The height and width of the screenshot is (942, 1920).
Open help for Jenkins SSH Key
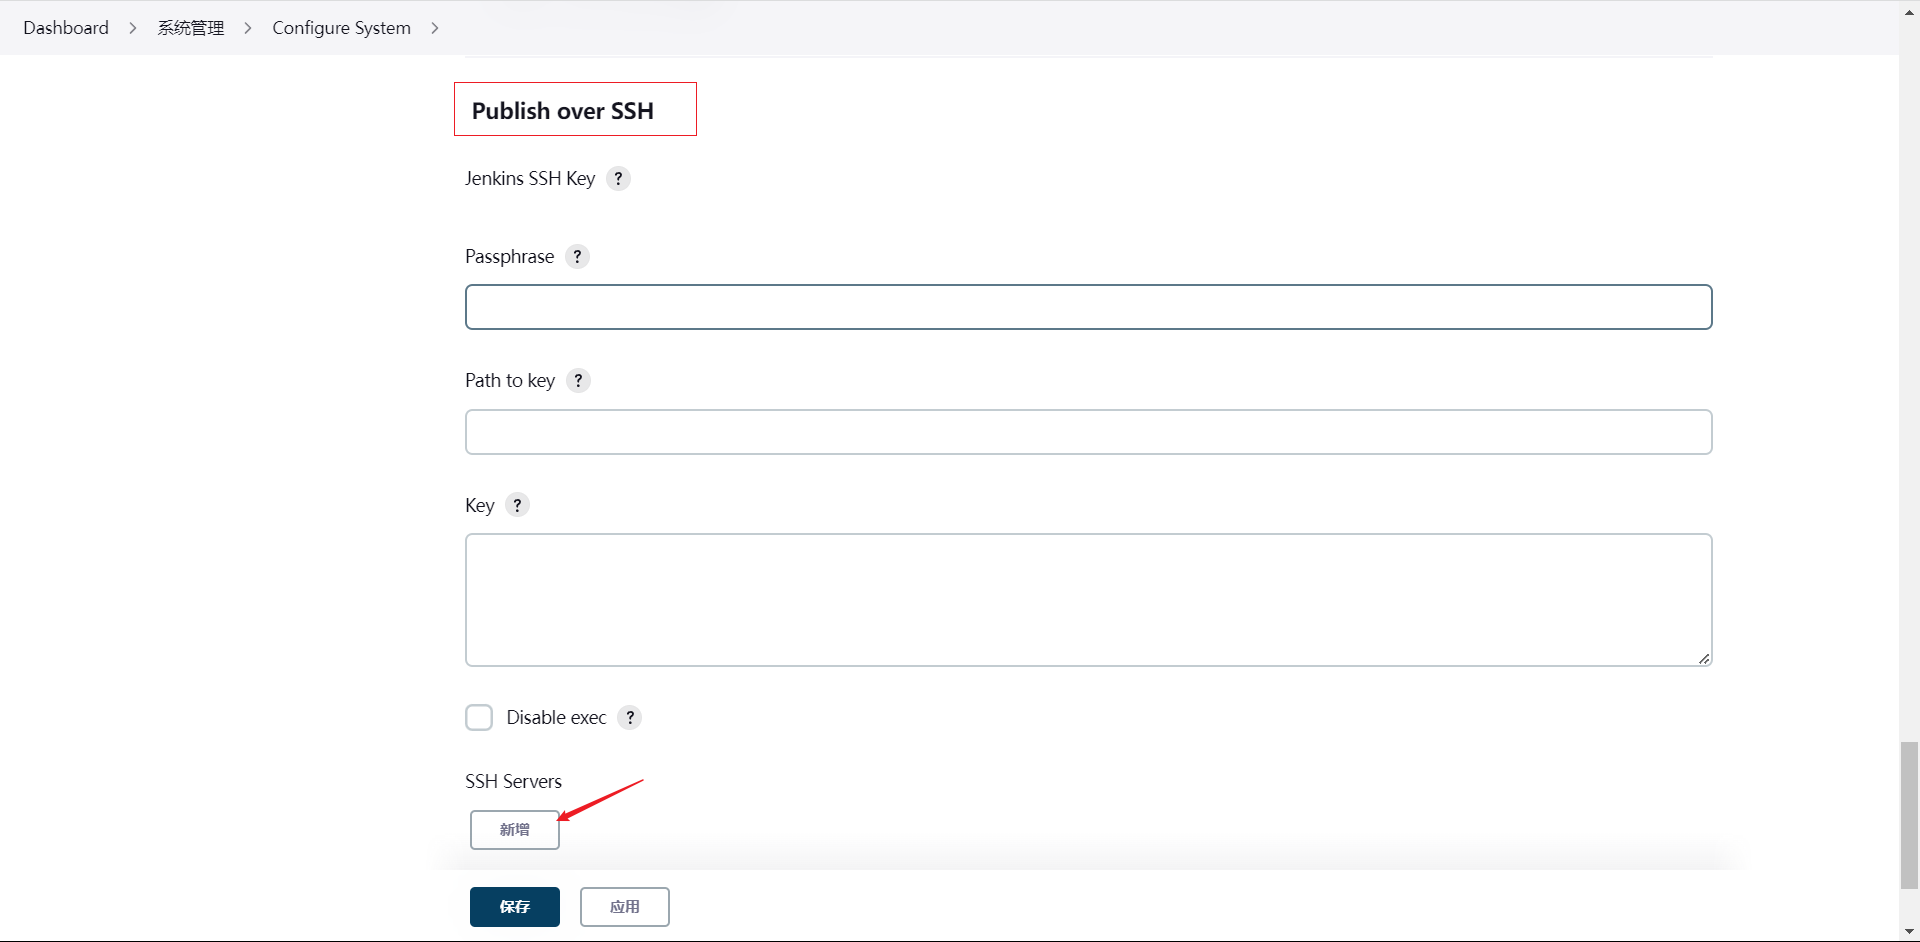[618, 179]
